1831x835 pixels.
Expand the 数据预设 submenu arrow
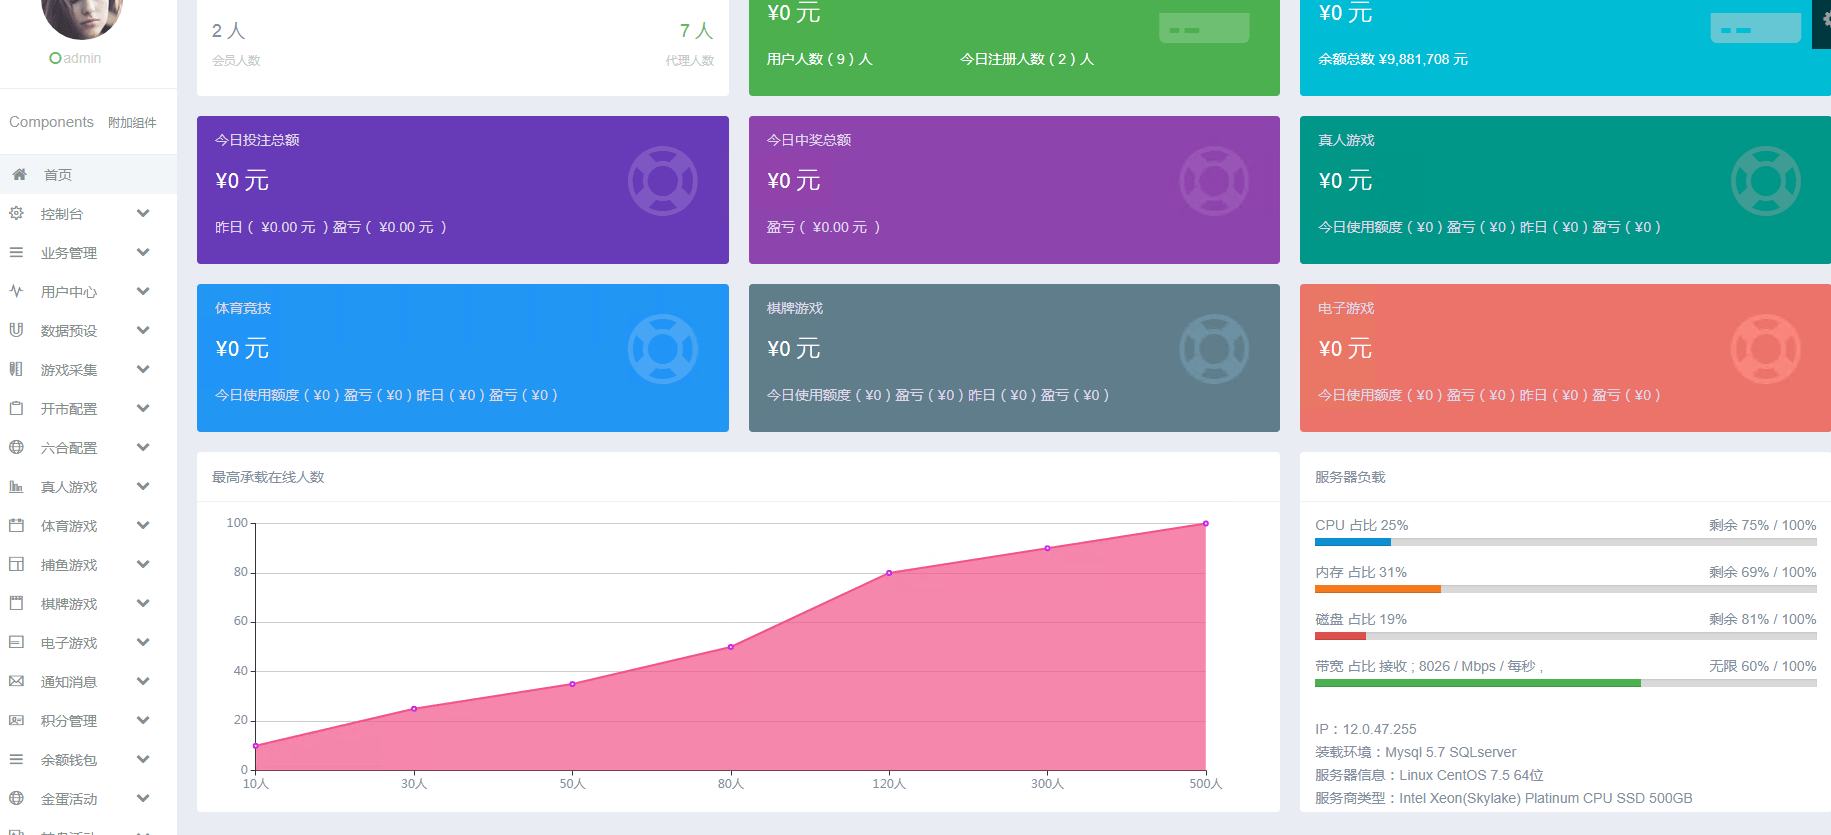tap(143, 330)
